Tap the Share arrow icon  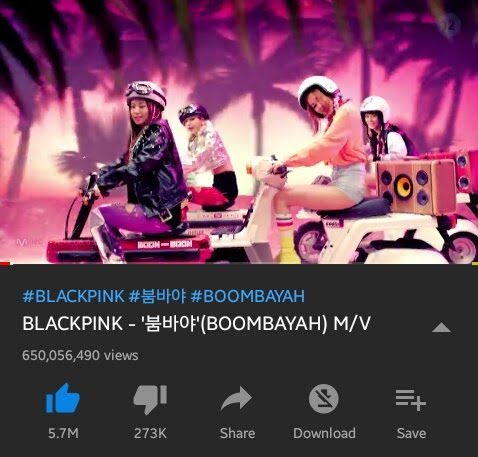coord(237,398)
